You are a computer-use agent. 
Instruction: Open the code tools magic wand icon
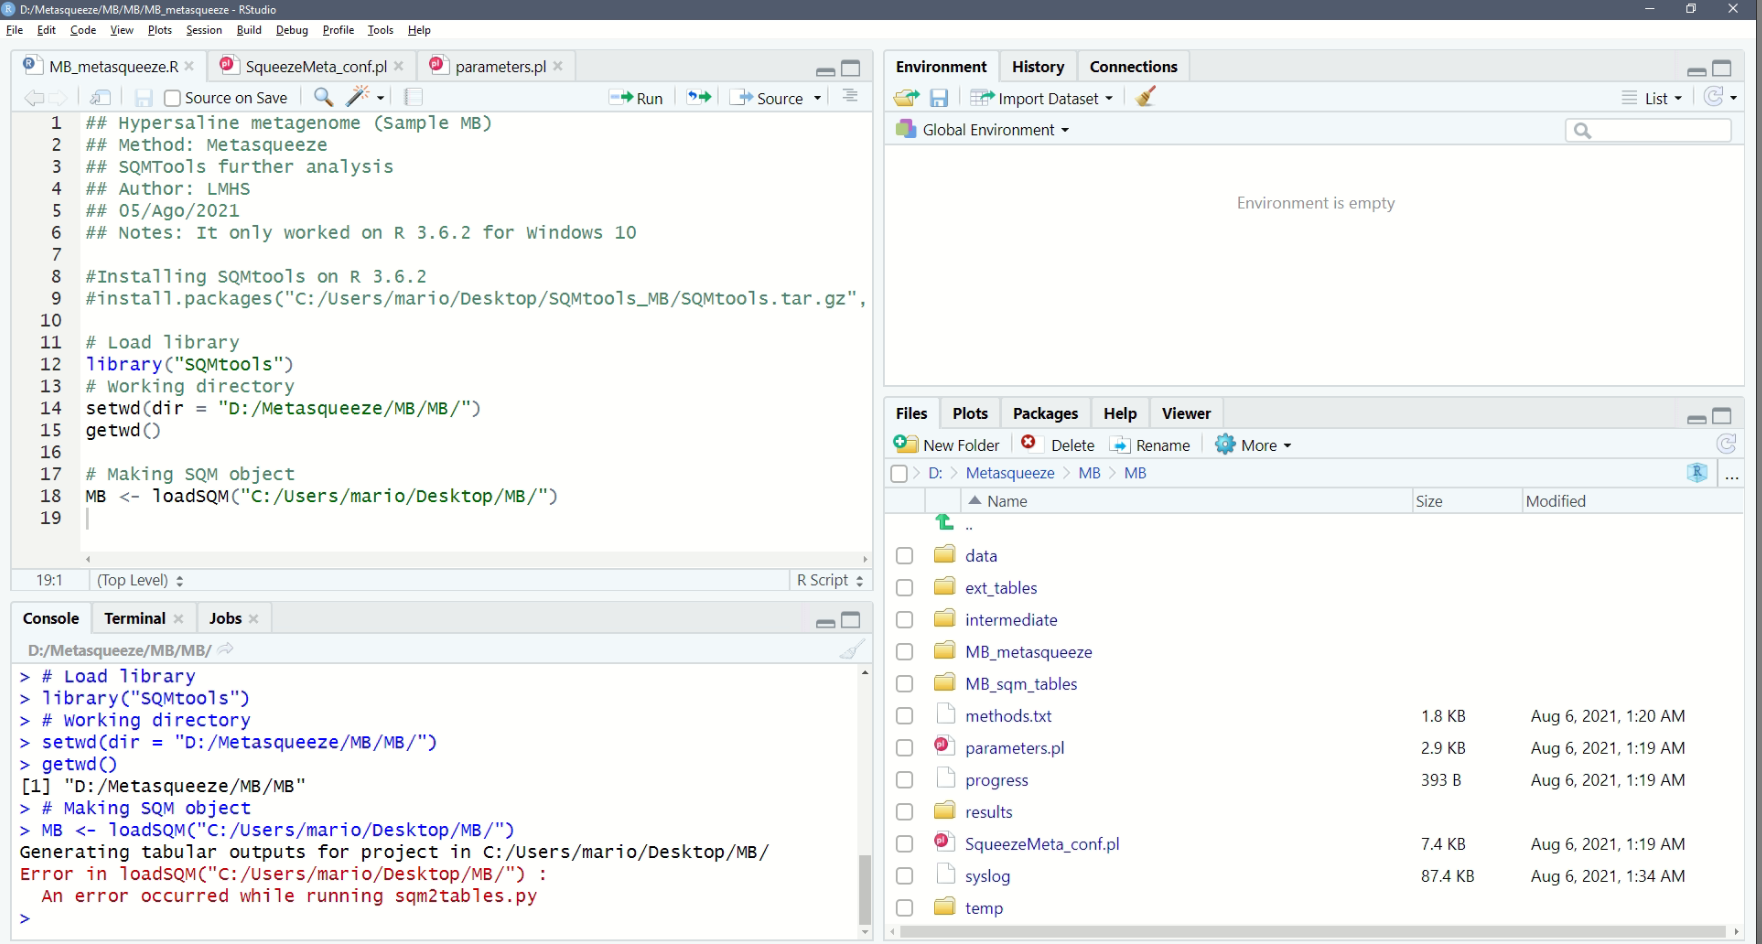358,97
